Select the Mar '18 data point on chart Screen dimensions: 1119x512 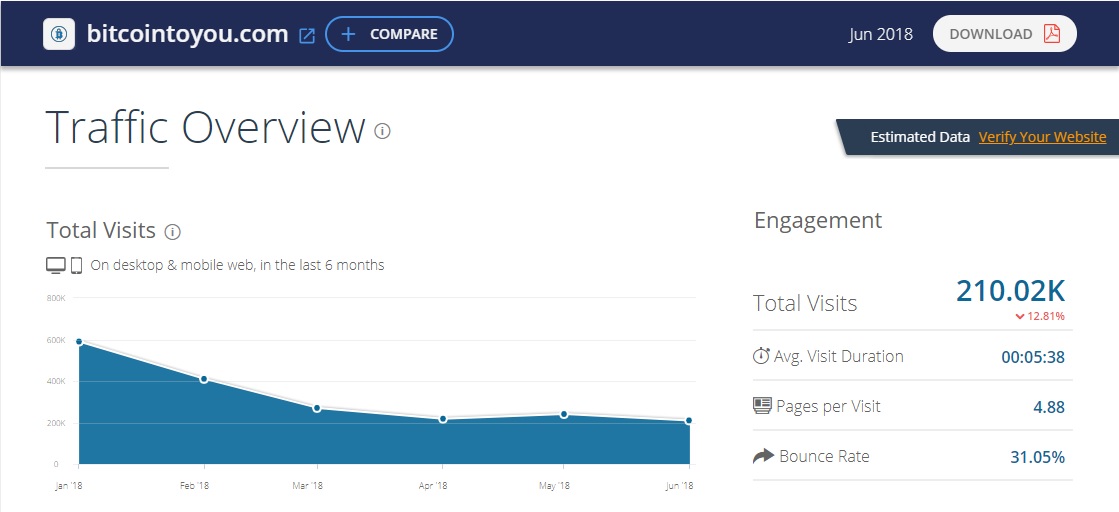pyautogui.click(x=317, y=408)
